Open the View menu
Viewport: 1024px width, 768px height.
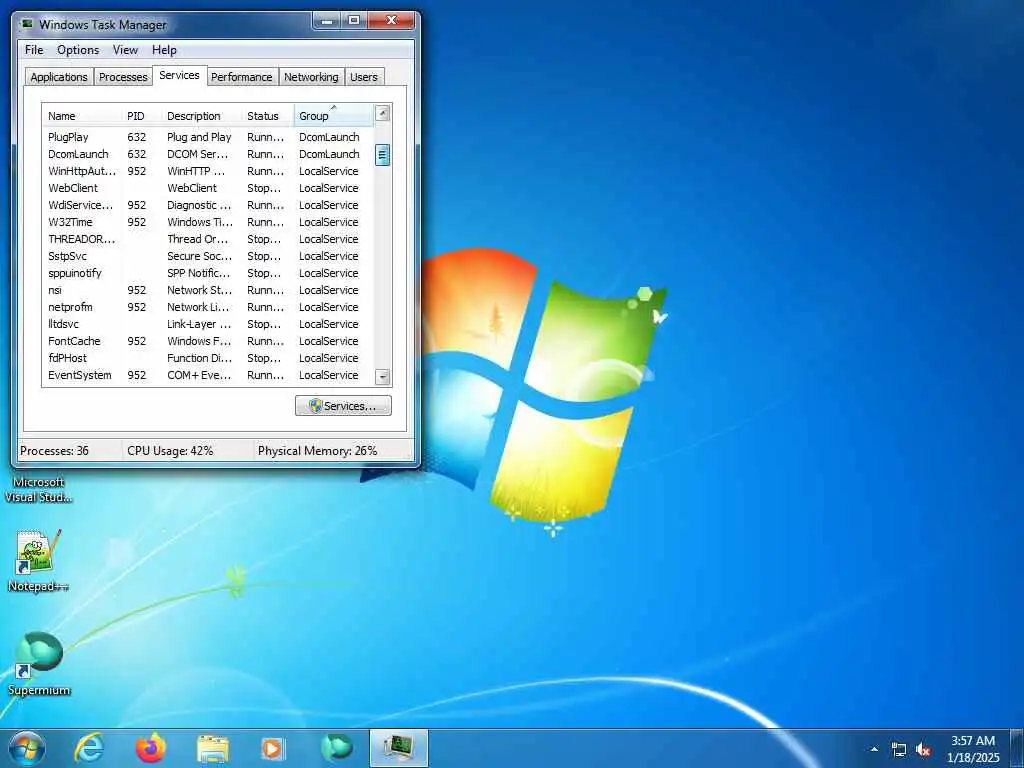(x=125, y=50)
